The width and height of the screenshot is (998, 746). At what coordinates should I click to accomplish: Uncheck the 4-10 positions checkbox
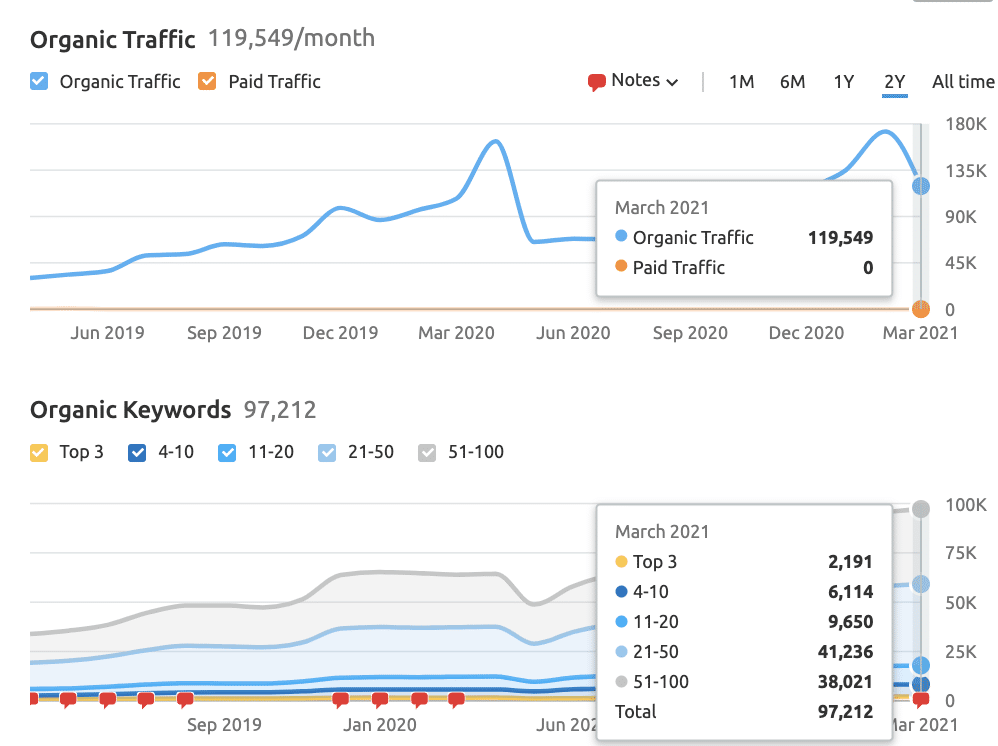(x=138, y=452)
